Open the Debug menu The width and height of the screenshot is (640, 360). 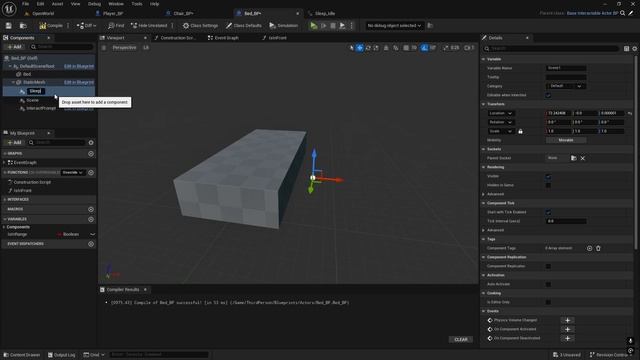click(x=94, y=4)
